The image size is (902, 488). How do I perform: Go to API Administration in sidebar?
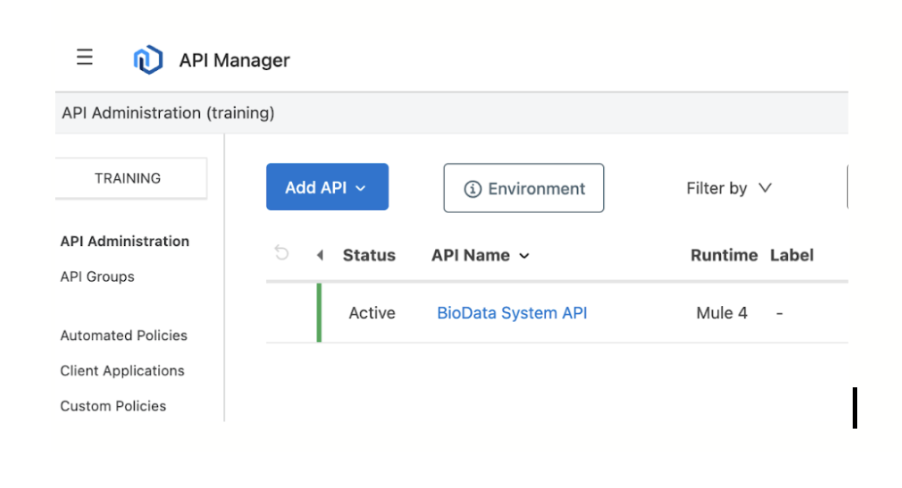pos(125,241)
